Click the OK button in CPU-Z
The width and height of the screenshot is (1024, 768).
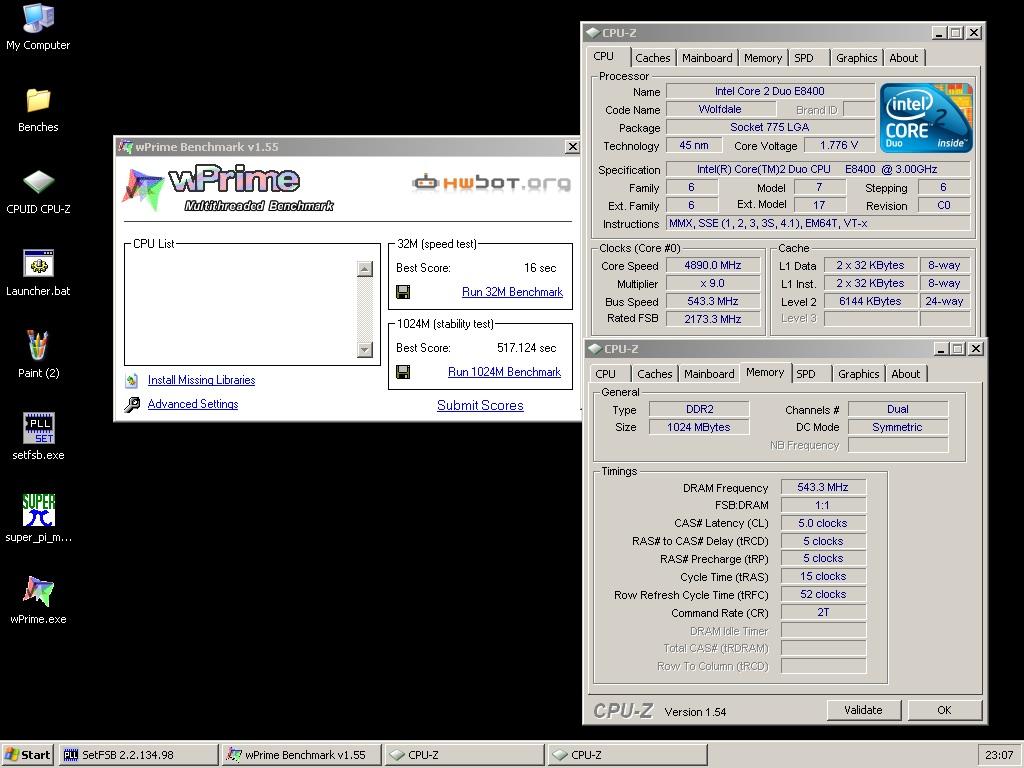pyautogui.click(x=944, y=710)
